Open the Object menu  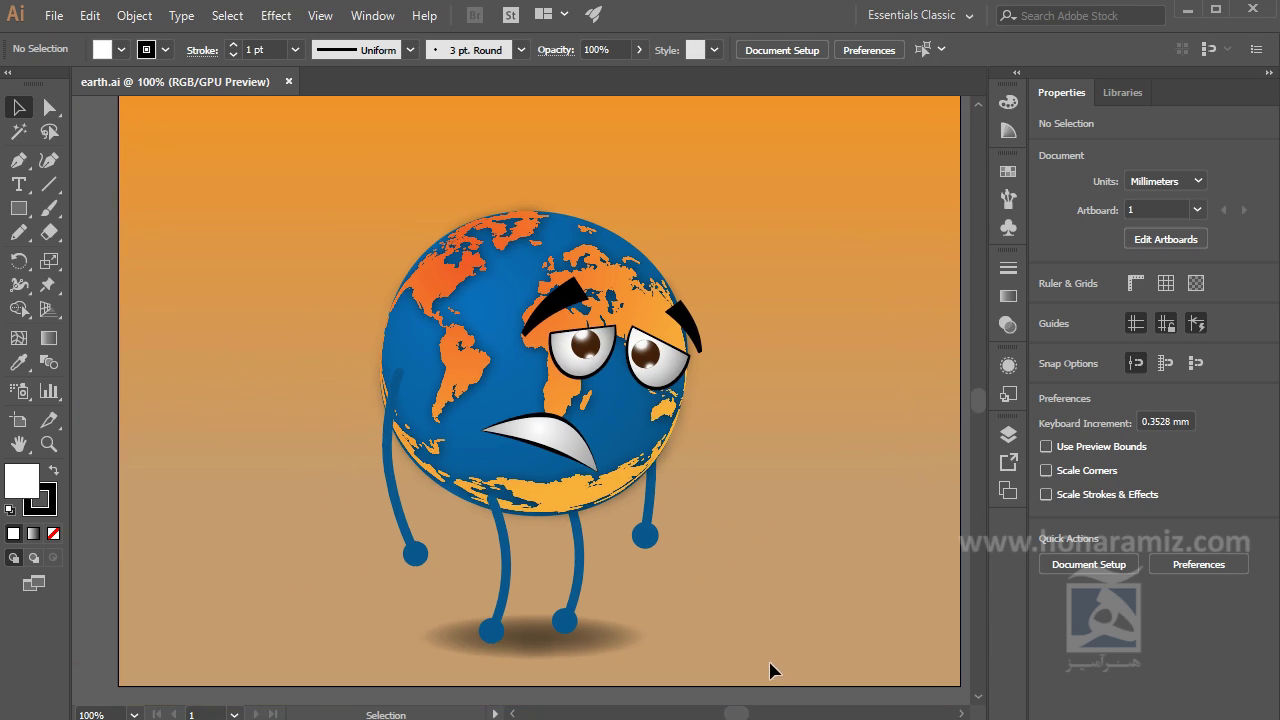[x=134, y=16]
